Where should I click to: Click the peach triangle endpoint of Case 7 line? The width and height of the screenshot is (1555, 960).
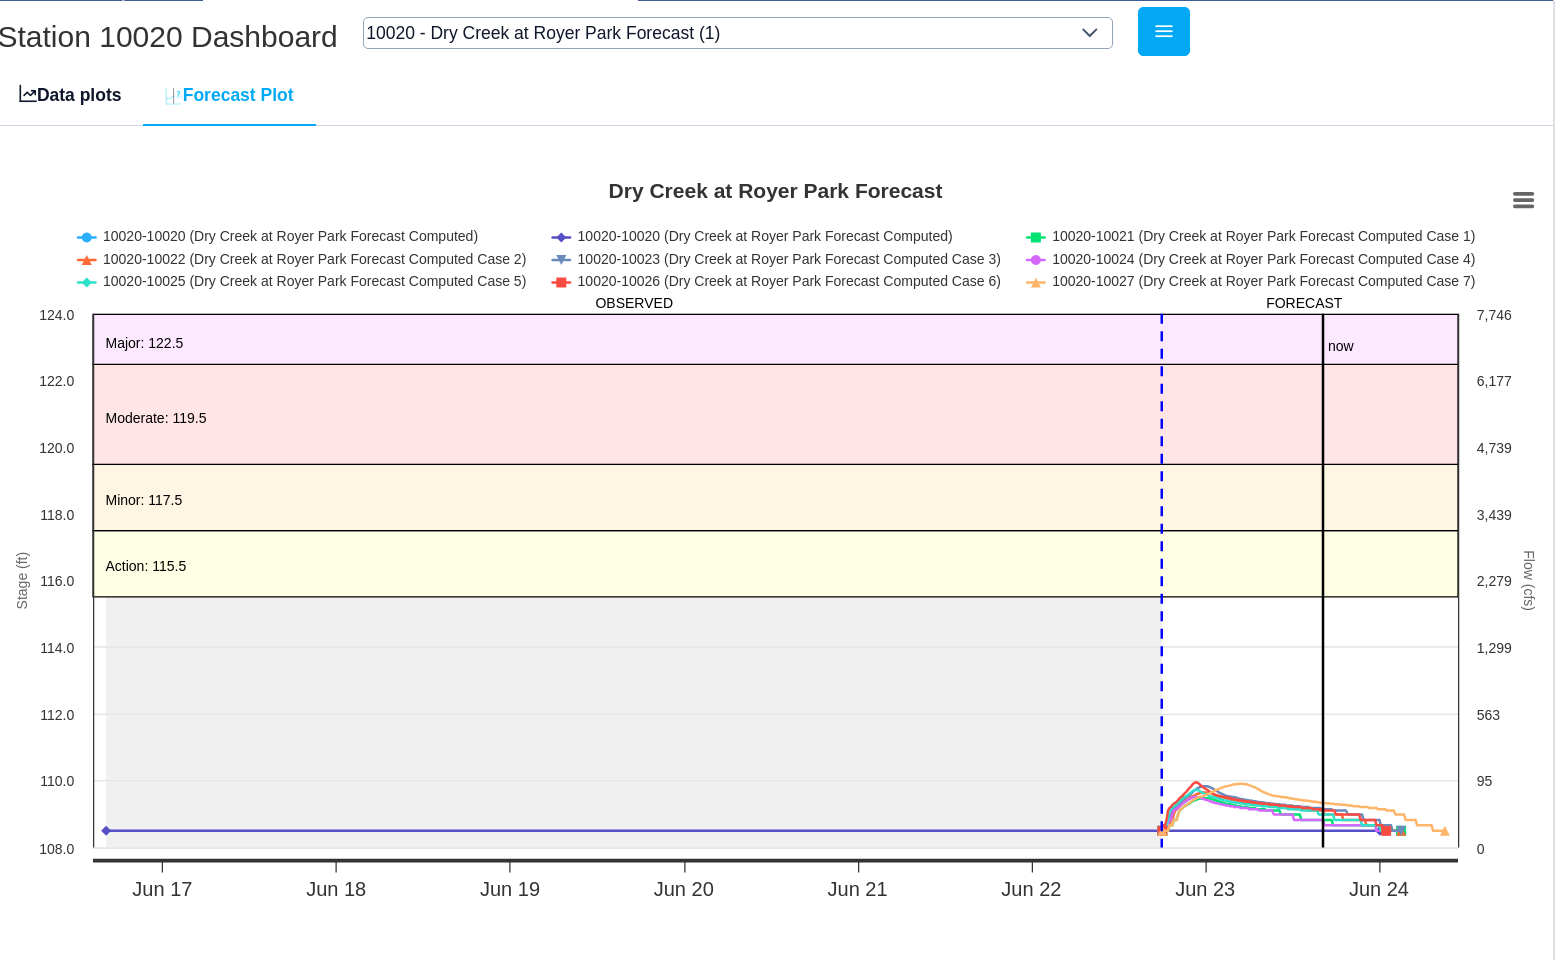click(x=1444, y=831)
